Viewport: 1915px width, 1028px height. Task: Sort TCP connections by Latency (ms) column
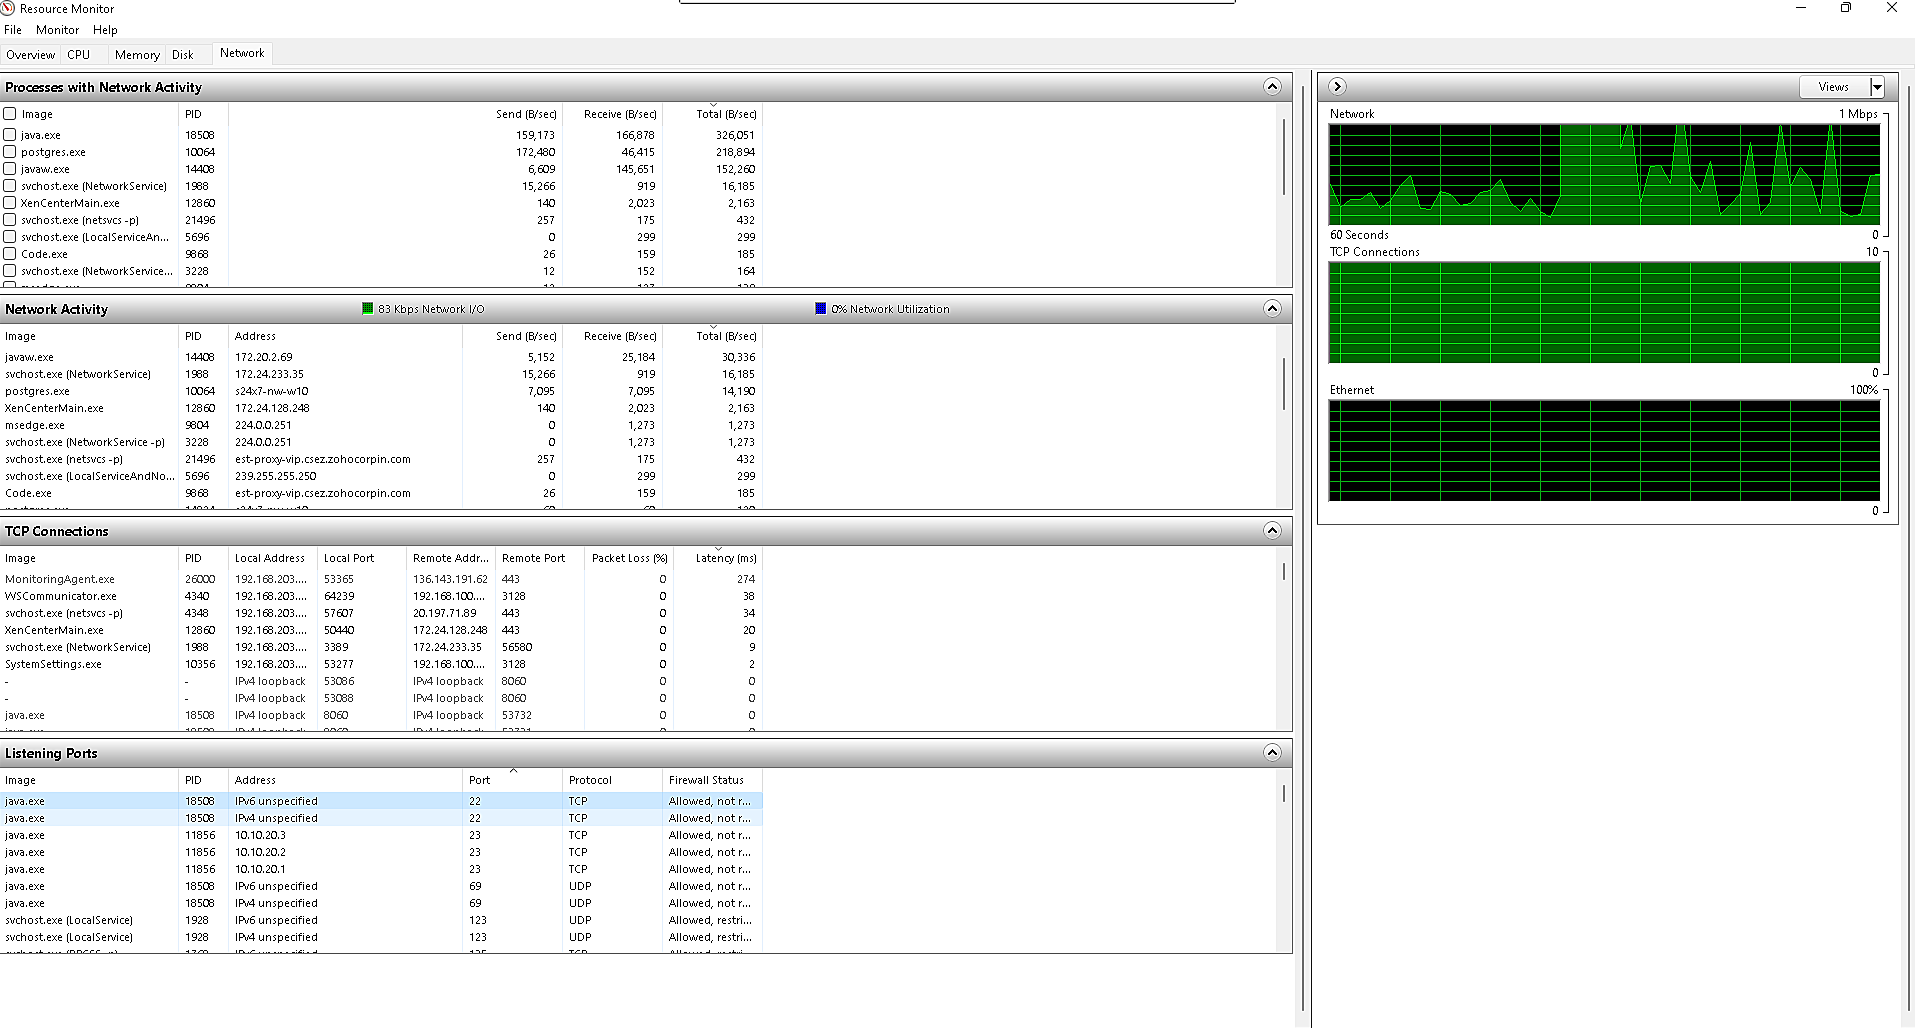(725, 558)
